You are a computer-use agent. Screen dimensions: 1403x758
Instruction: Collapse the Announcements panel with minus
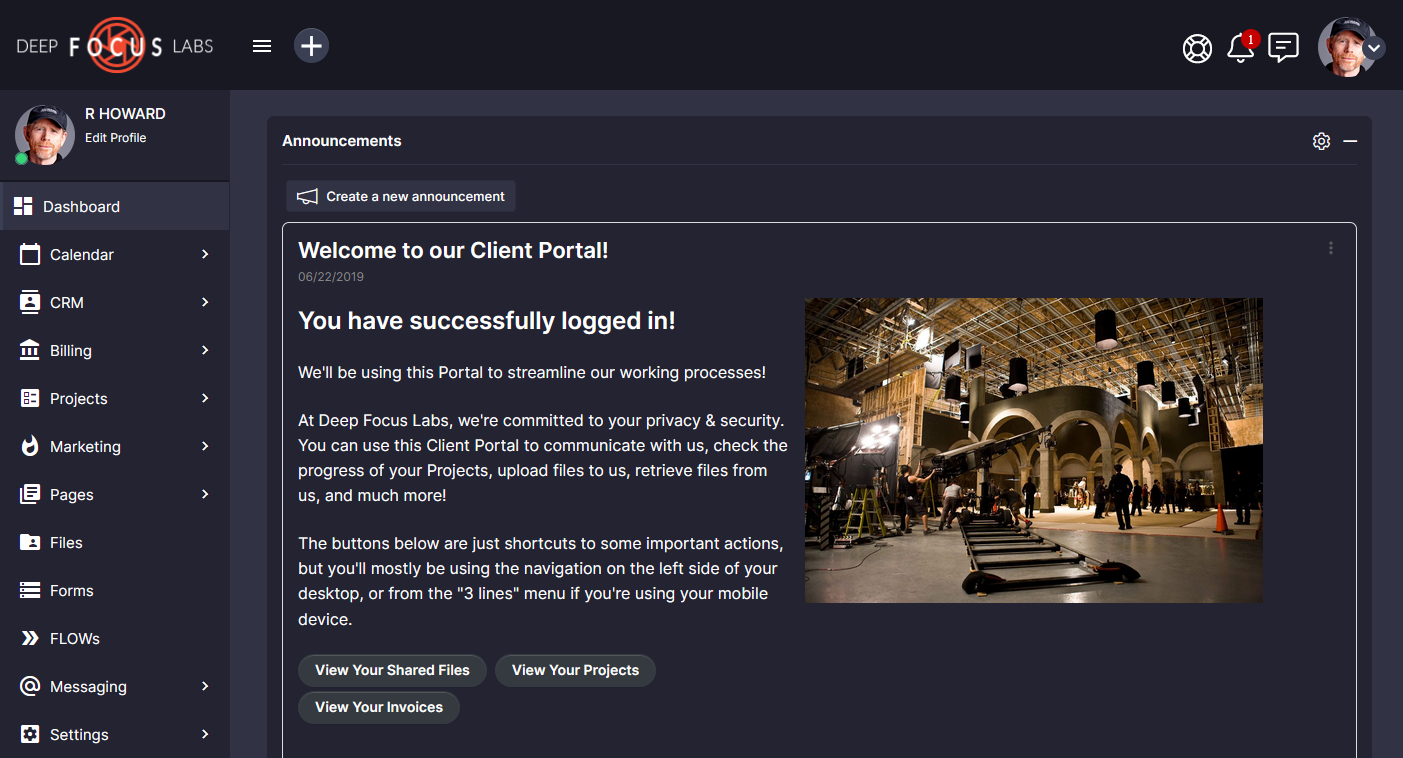click(x=1350, y=141)
